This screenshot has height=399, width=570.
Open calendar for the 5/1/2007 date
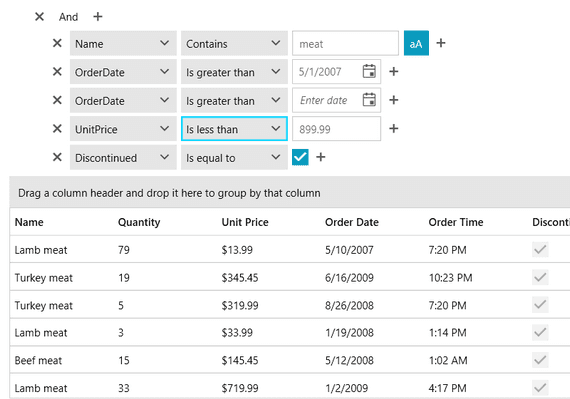[369, 71]
